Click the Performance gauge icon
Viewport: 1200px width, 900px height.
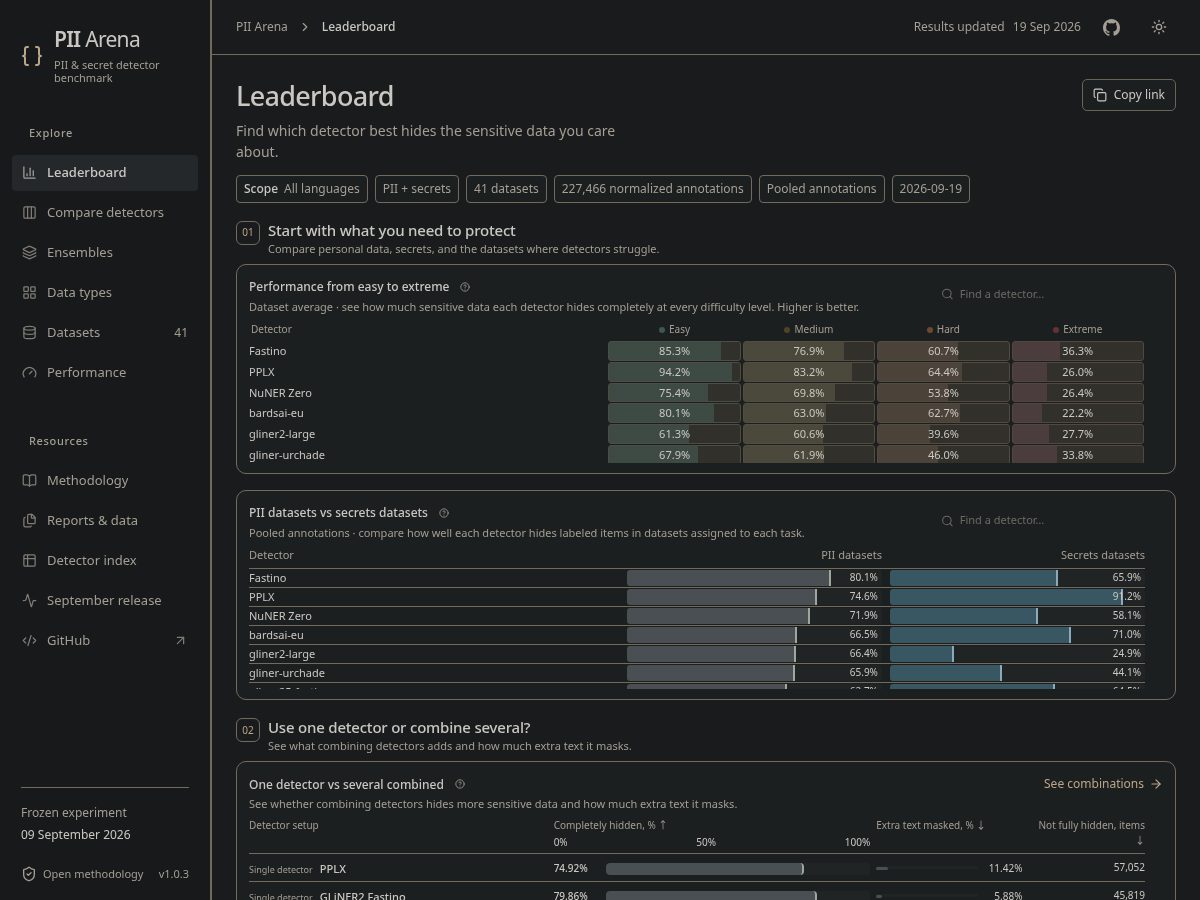tap(29, 372)
